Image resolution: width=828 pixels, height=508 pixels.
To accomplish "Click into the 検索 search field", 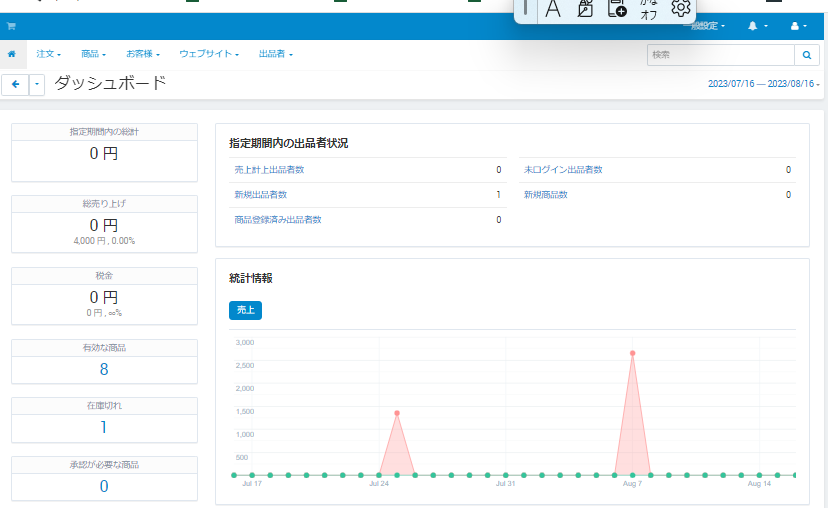I will coord(720,55).
